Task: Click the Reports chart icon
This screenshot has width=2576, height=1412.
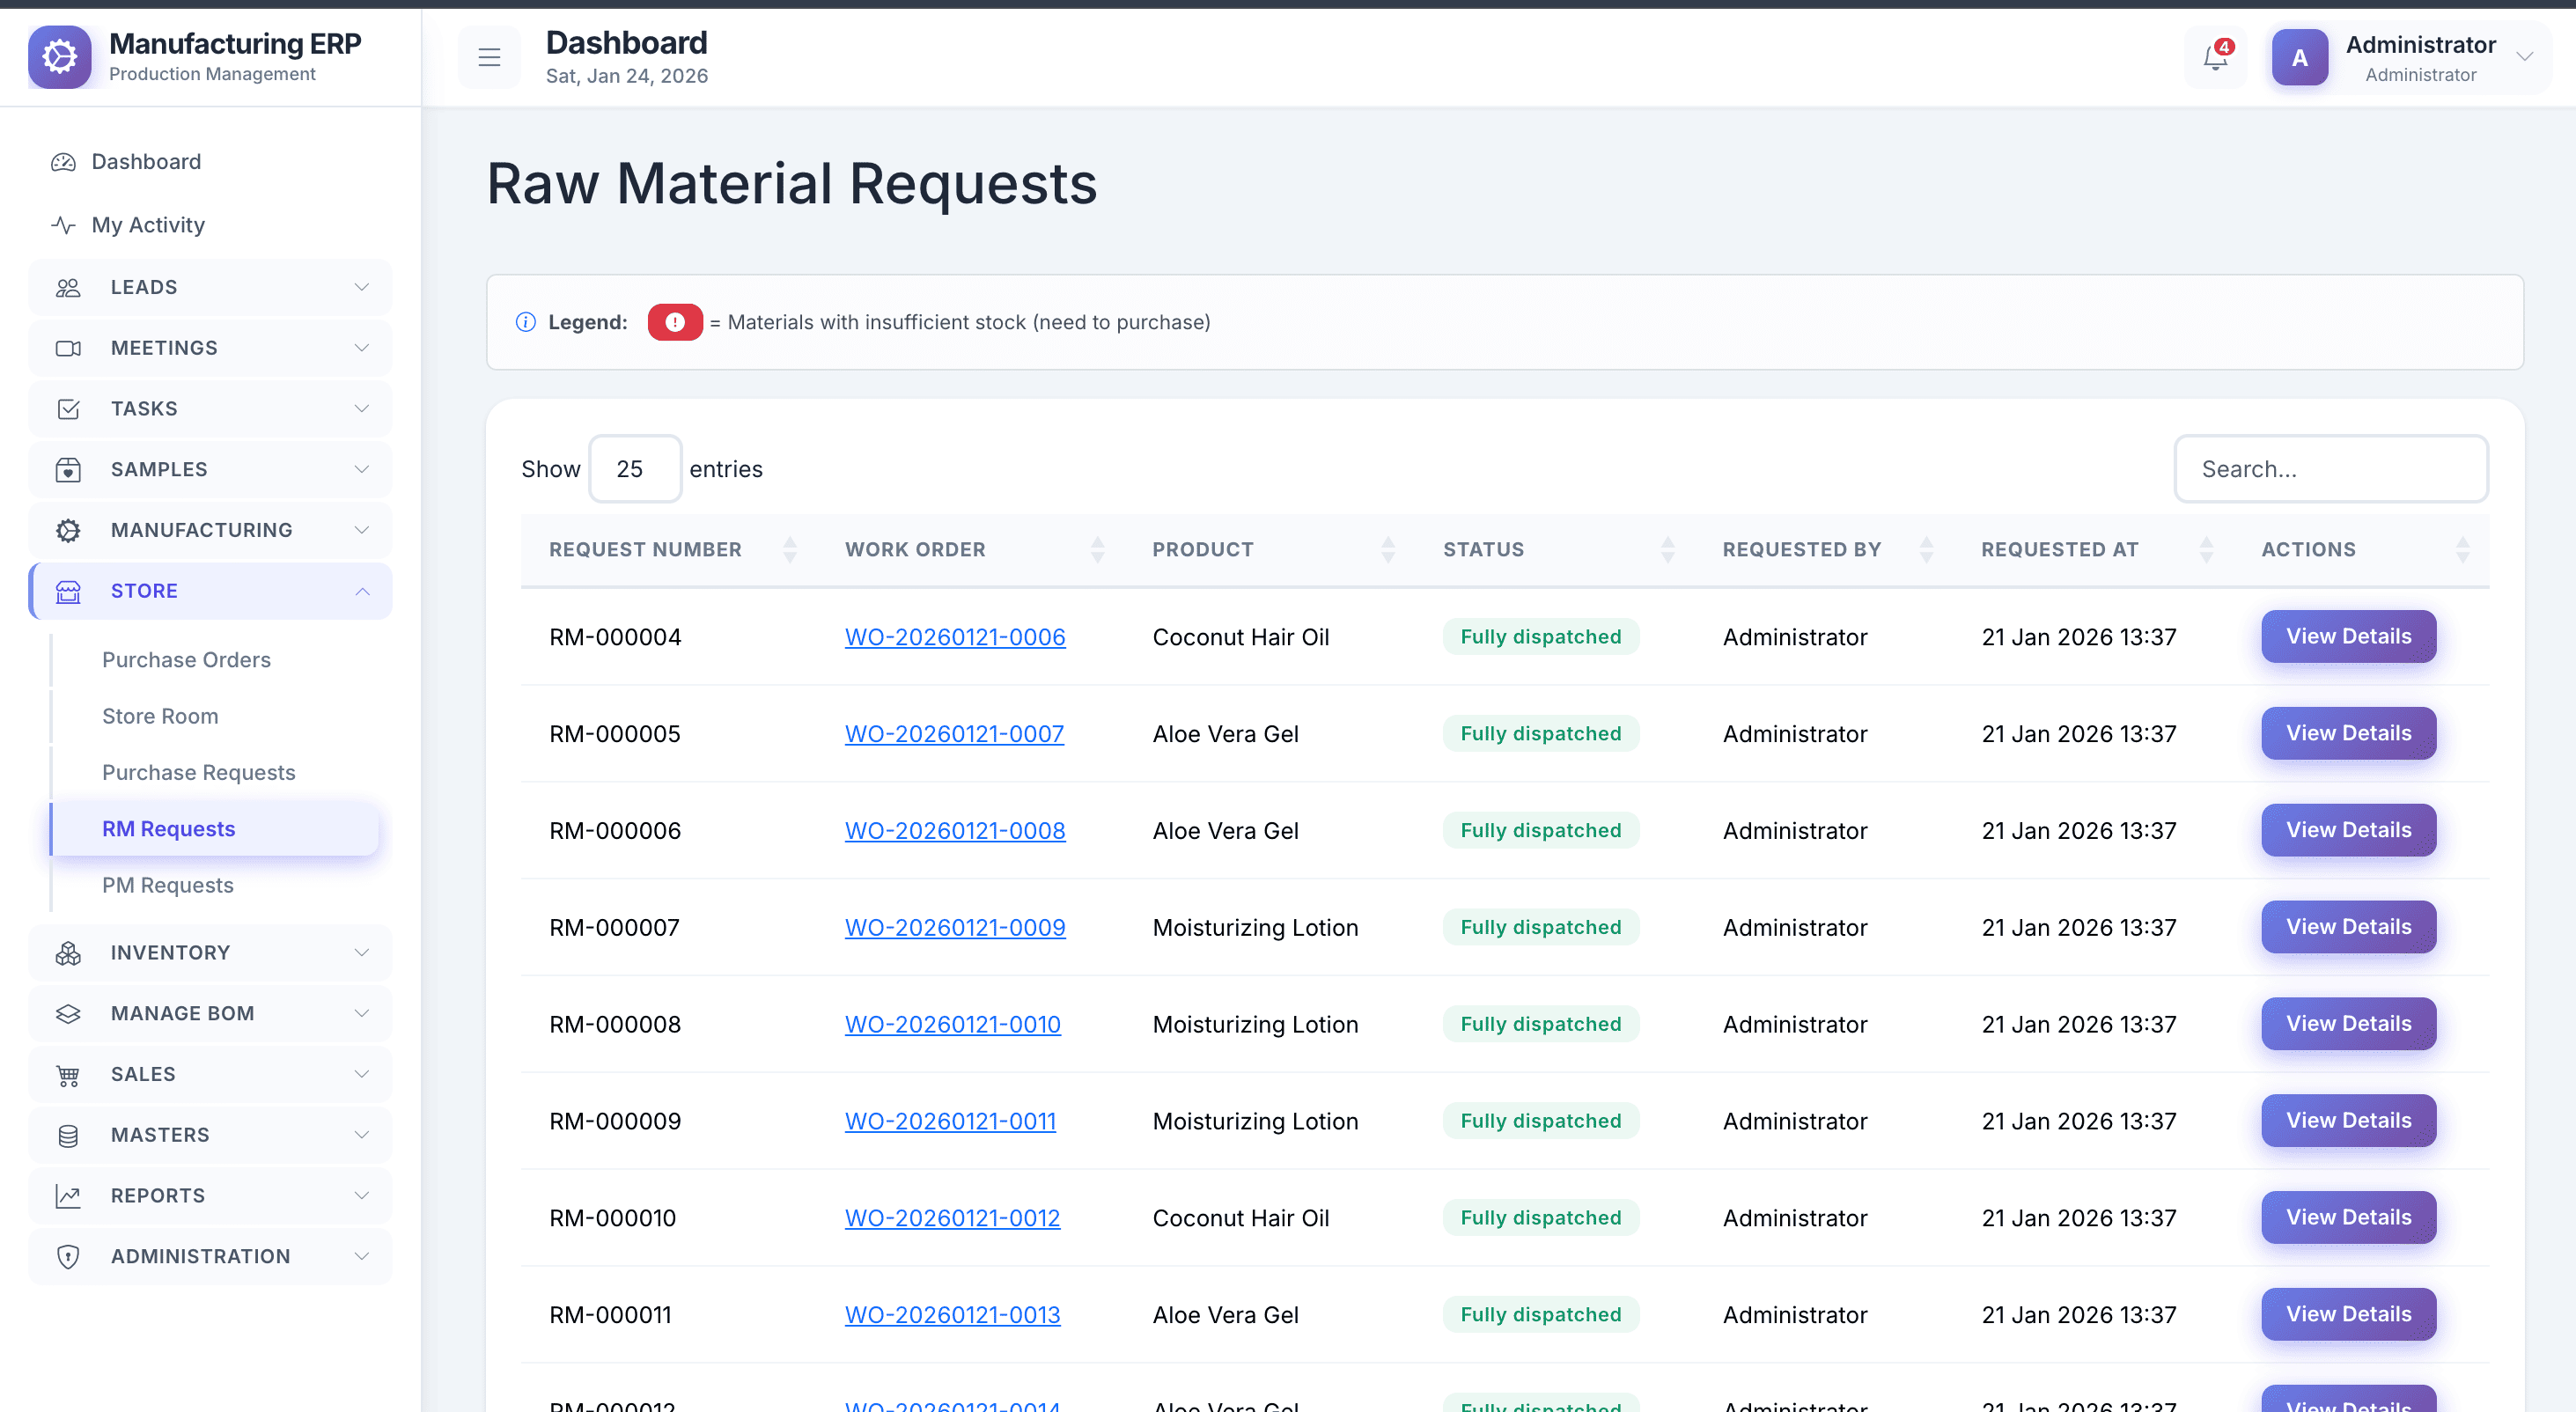Action: pyautogui.click(x=68, y=1196)
